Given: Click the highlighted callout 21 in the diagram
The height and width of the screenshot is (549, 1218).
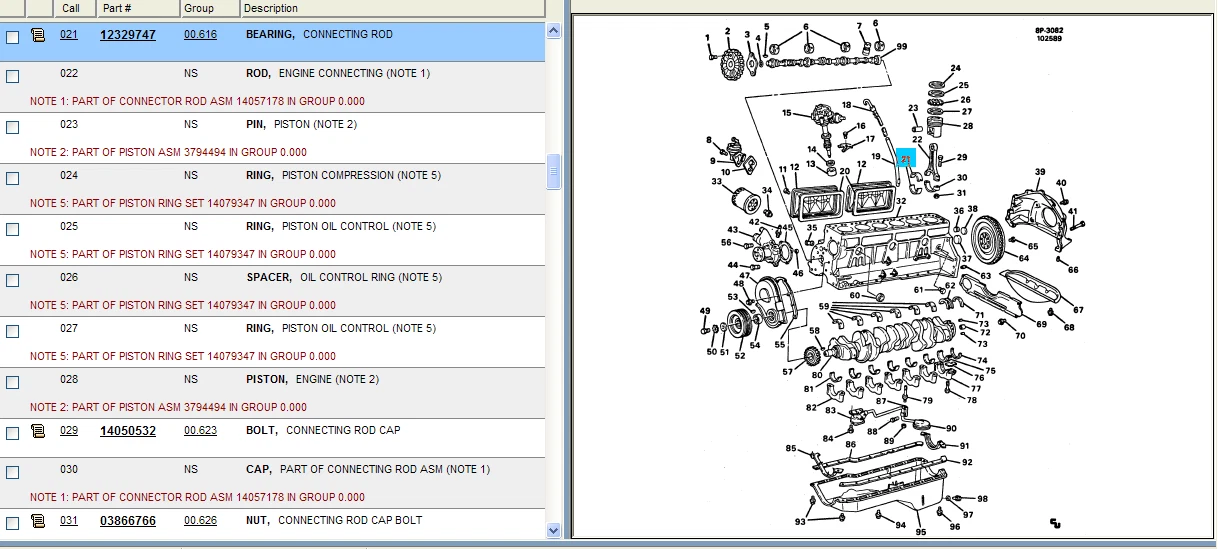Looking at the screenshot, I should [x=905, y=158].
